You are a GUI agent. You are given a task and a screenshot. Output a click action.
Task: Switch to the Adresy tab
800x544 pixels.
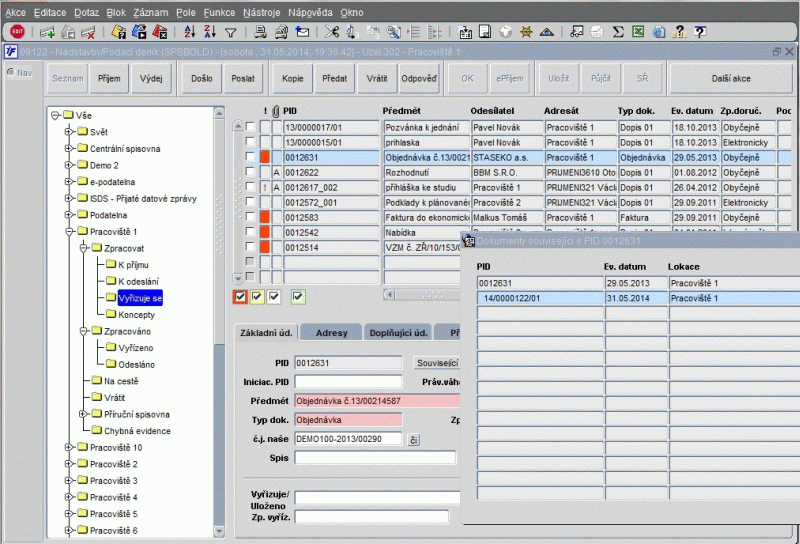[x=331, y=332]
